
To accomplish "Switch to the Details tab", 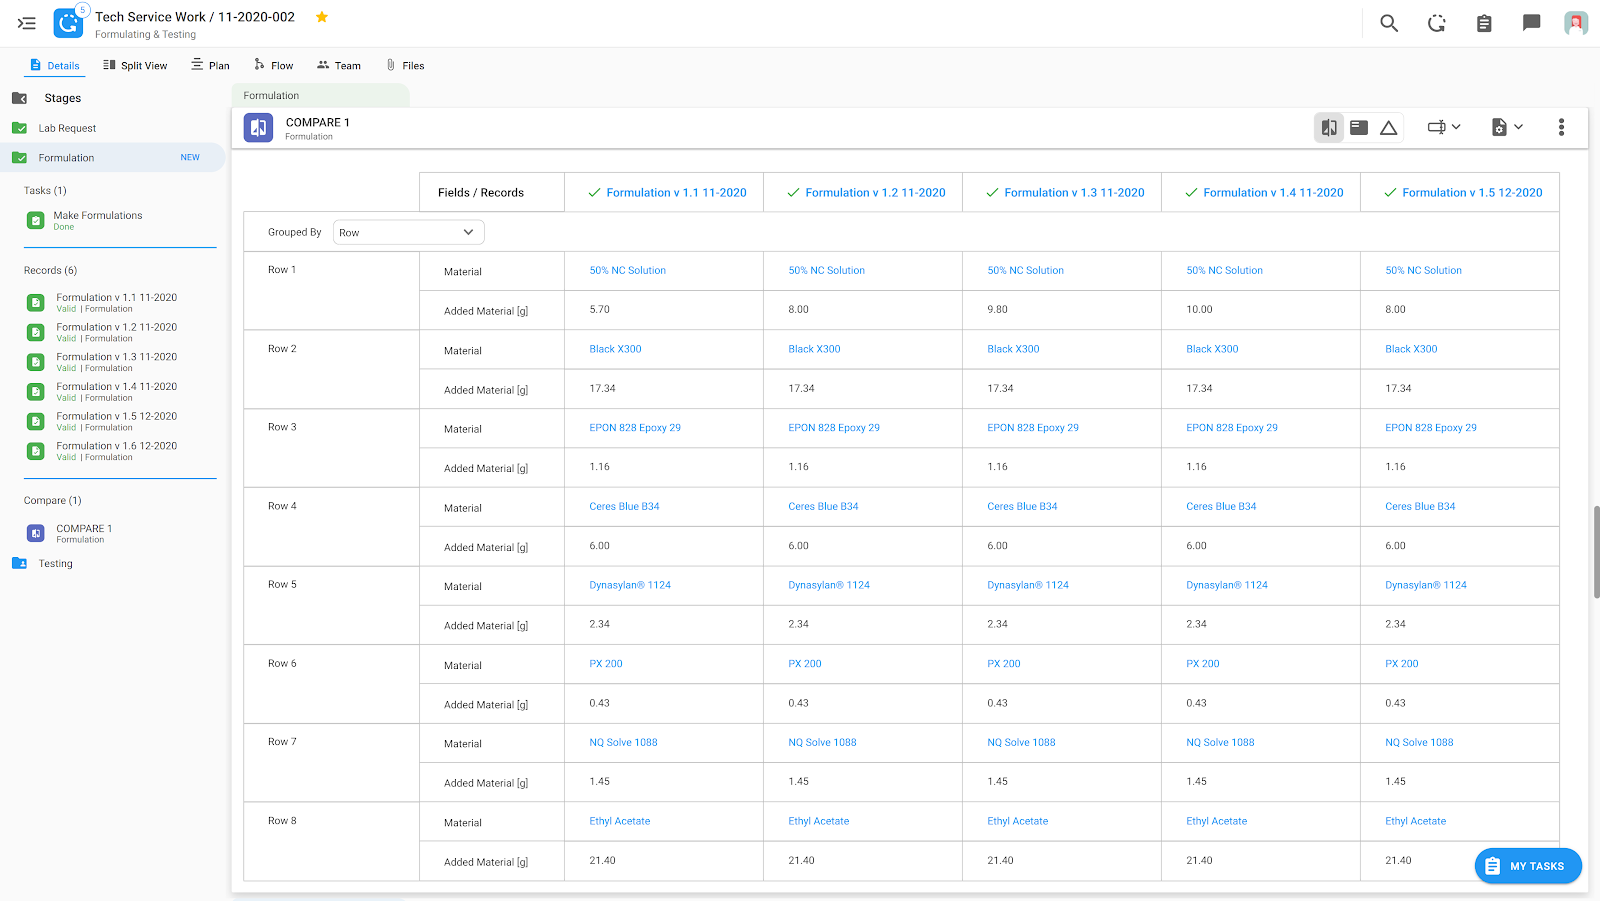I will [x=55, y=66].
